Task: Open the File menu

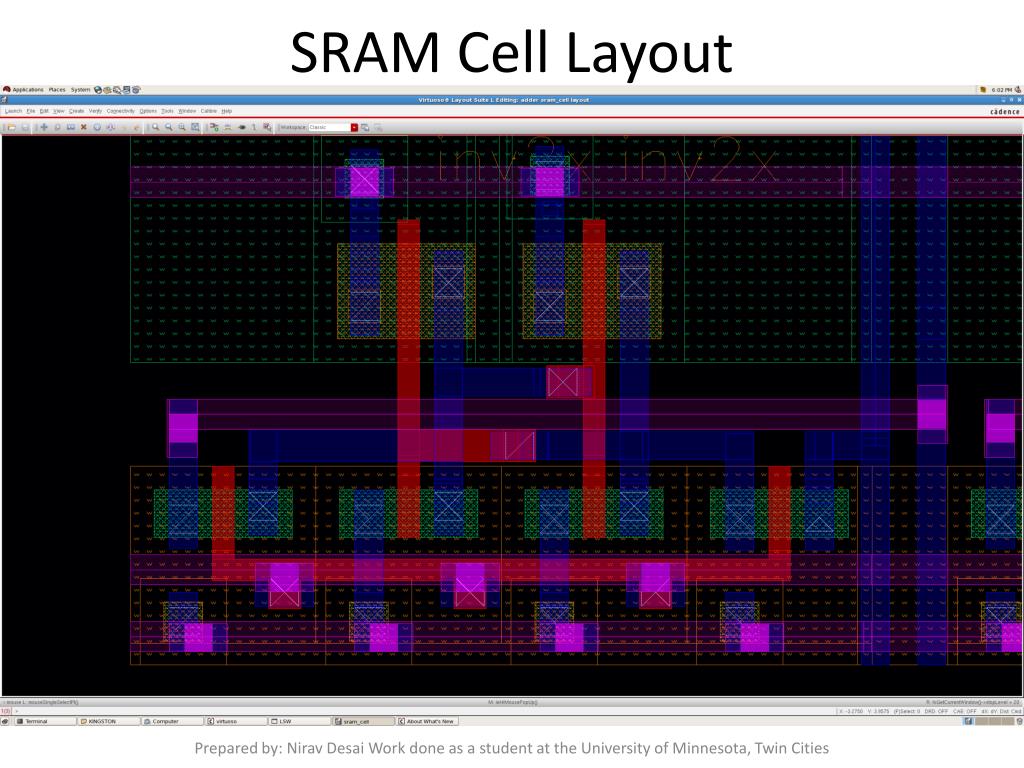Action: pyautogui.click(x=31, y=111)
